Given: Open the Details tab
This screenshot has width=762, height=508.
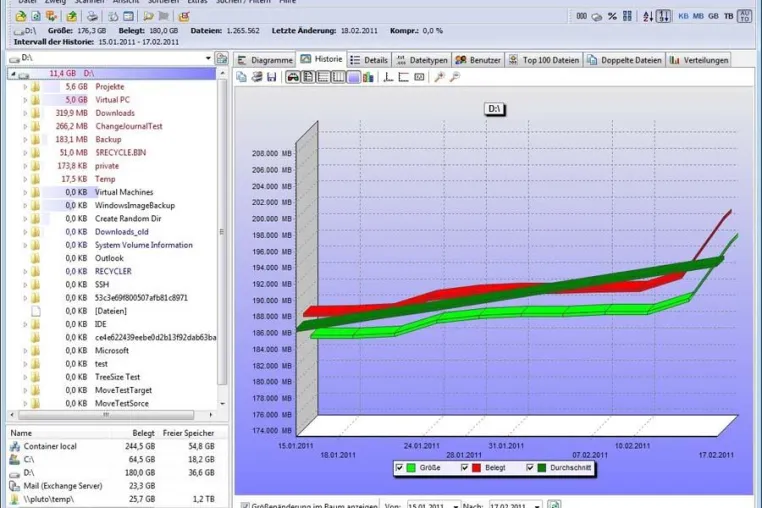Looking at the screenshot, I should (x=369, y=60).
